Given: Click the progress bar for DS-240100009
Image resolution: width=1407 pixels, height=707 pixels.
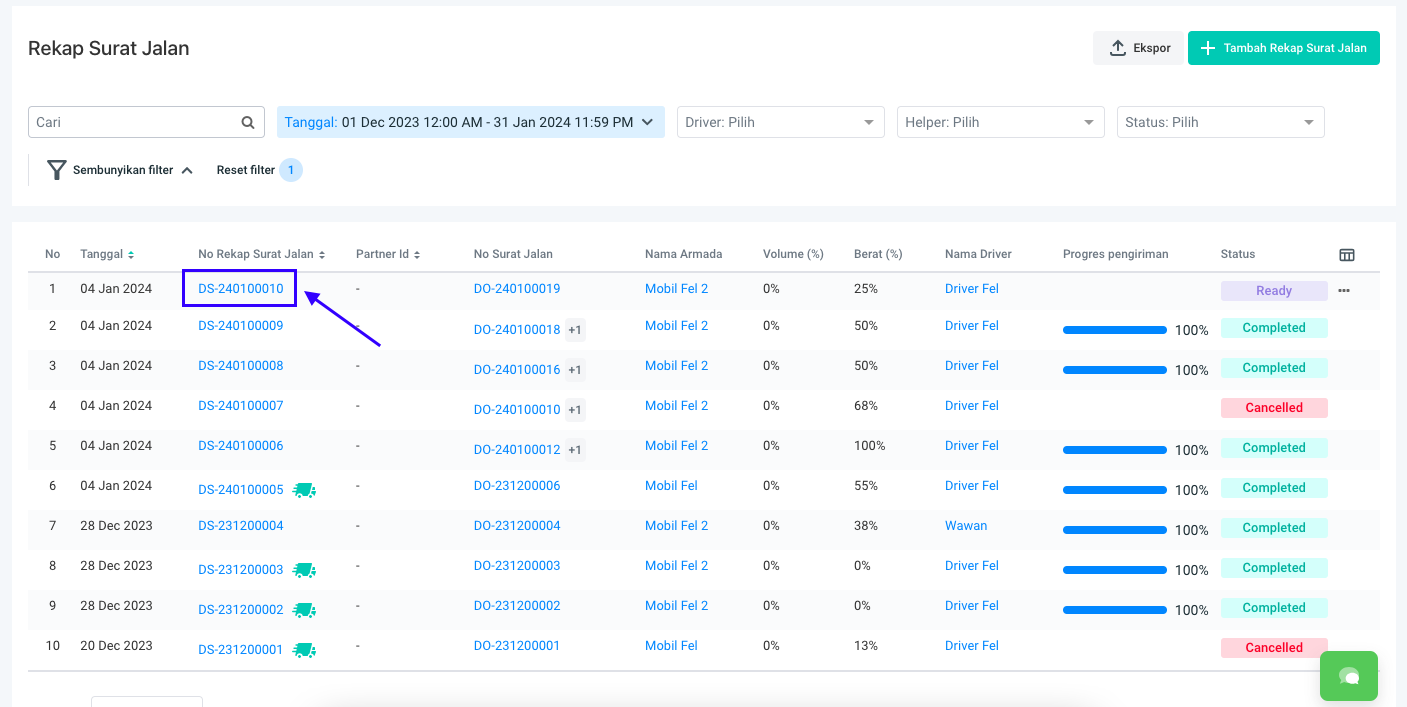Looking at the screenshot, I should tap(1114, 329).
